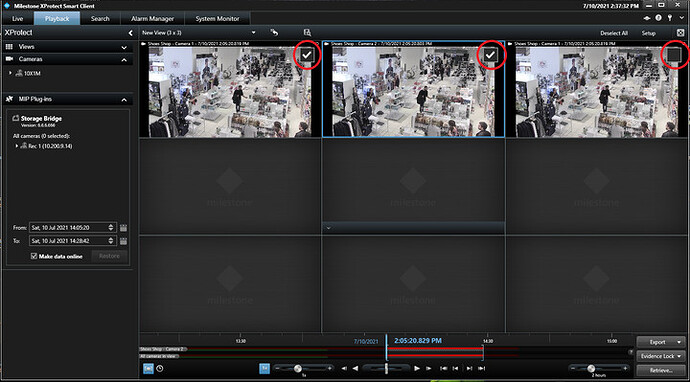Screen dimensions: 690x382
Task: Expand the 10X1M camera tree node
Action: click(x=10, y=73)
